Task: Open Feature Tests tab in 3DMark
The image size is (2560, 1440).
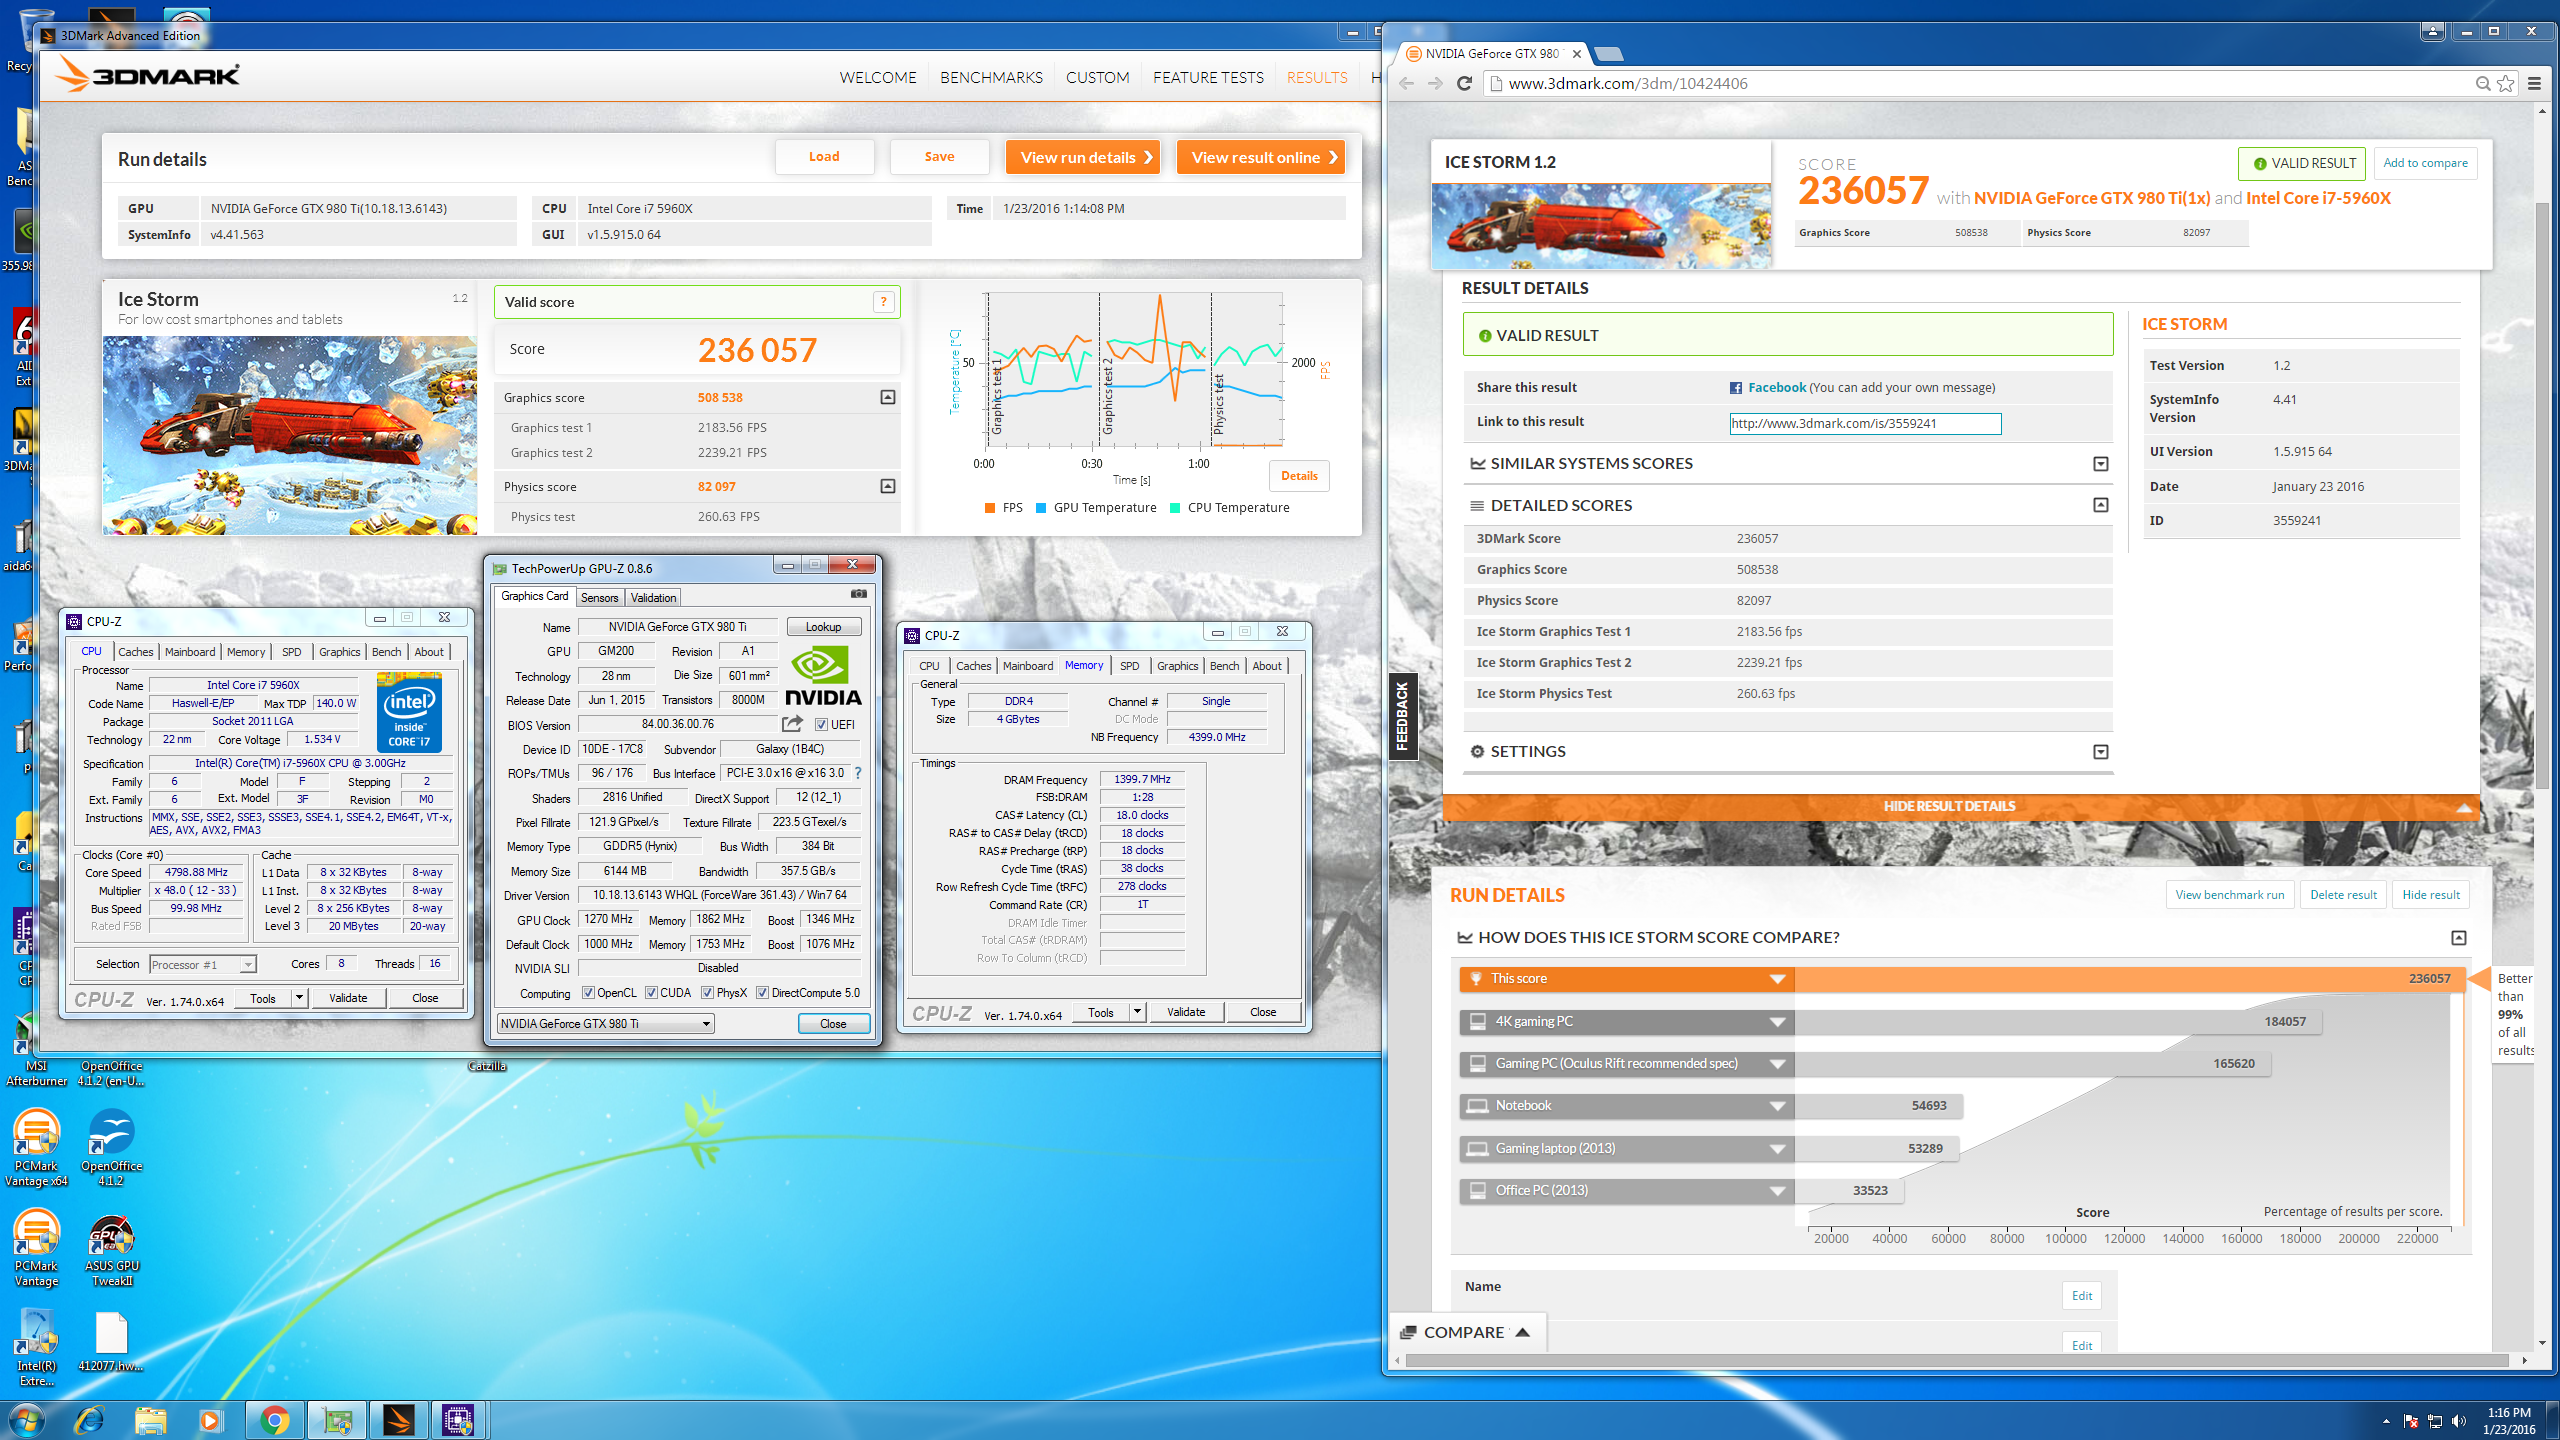Action: (x=1208, y=78)
